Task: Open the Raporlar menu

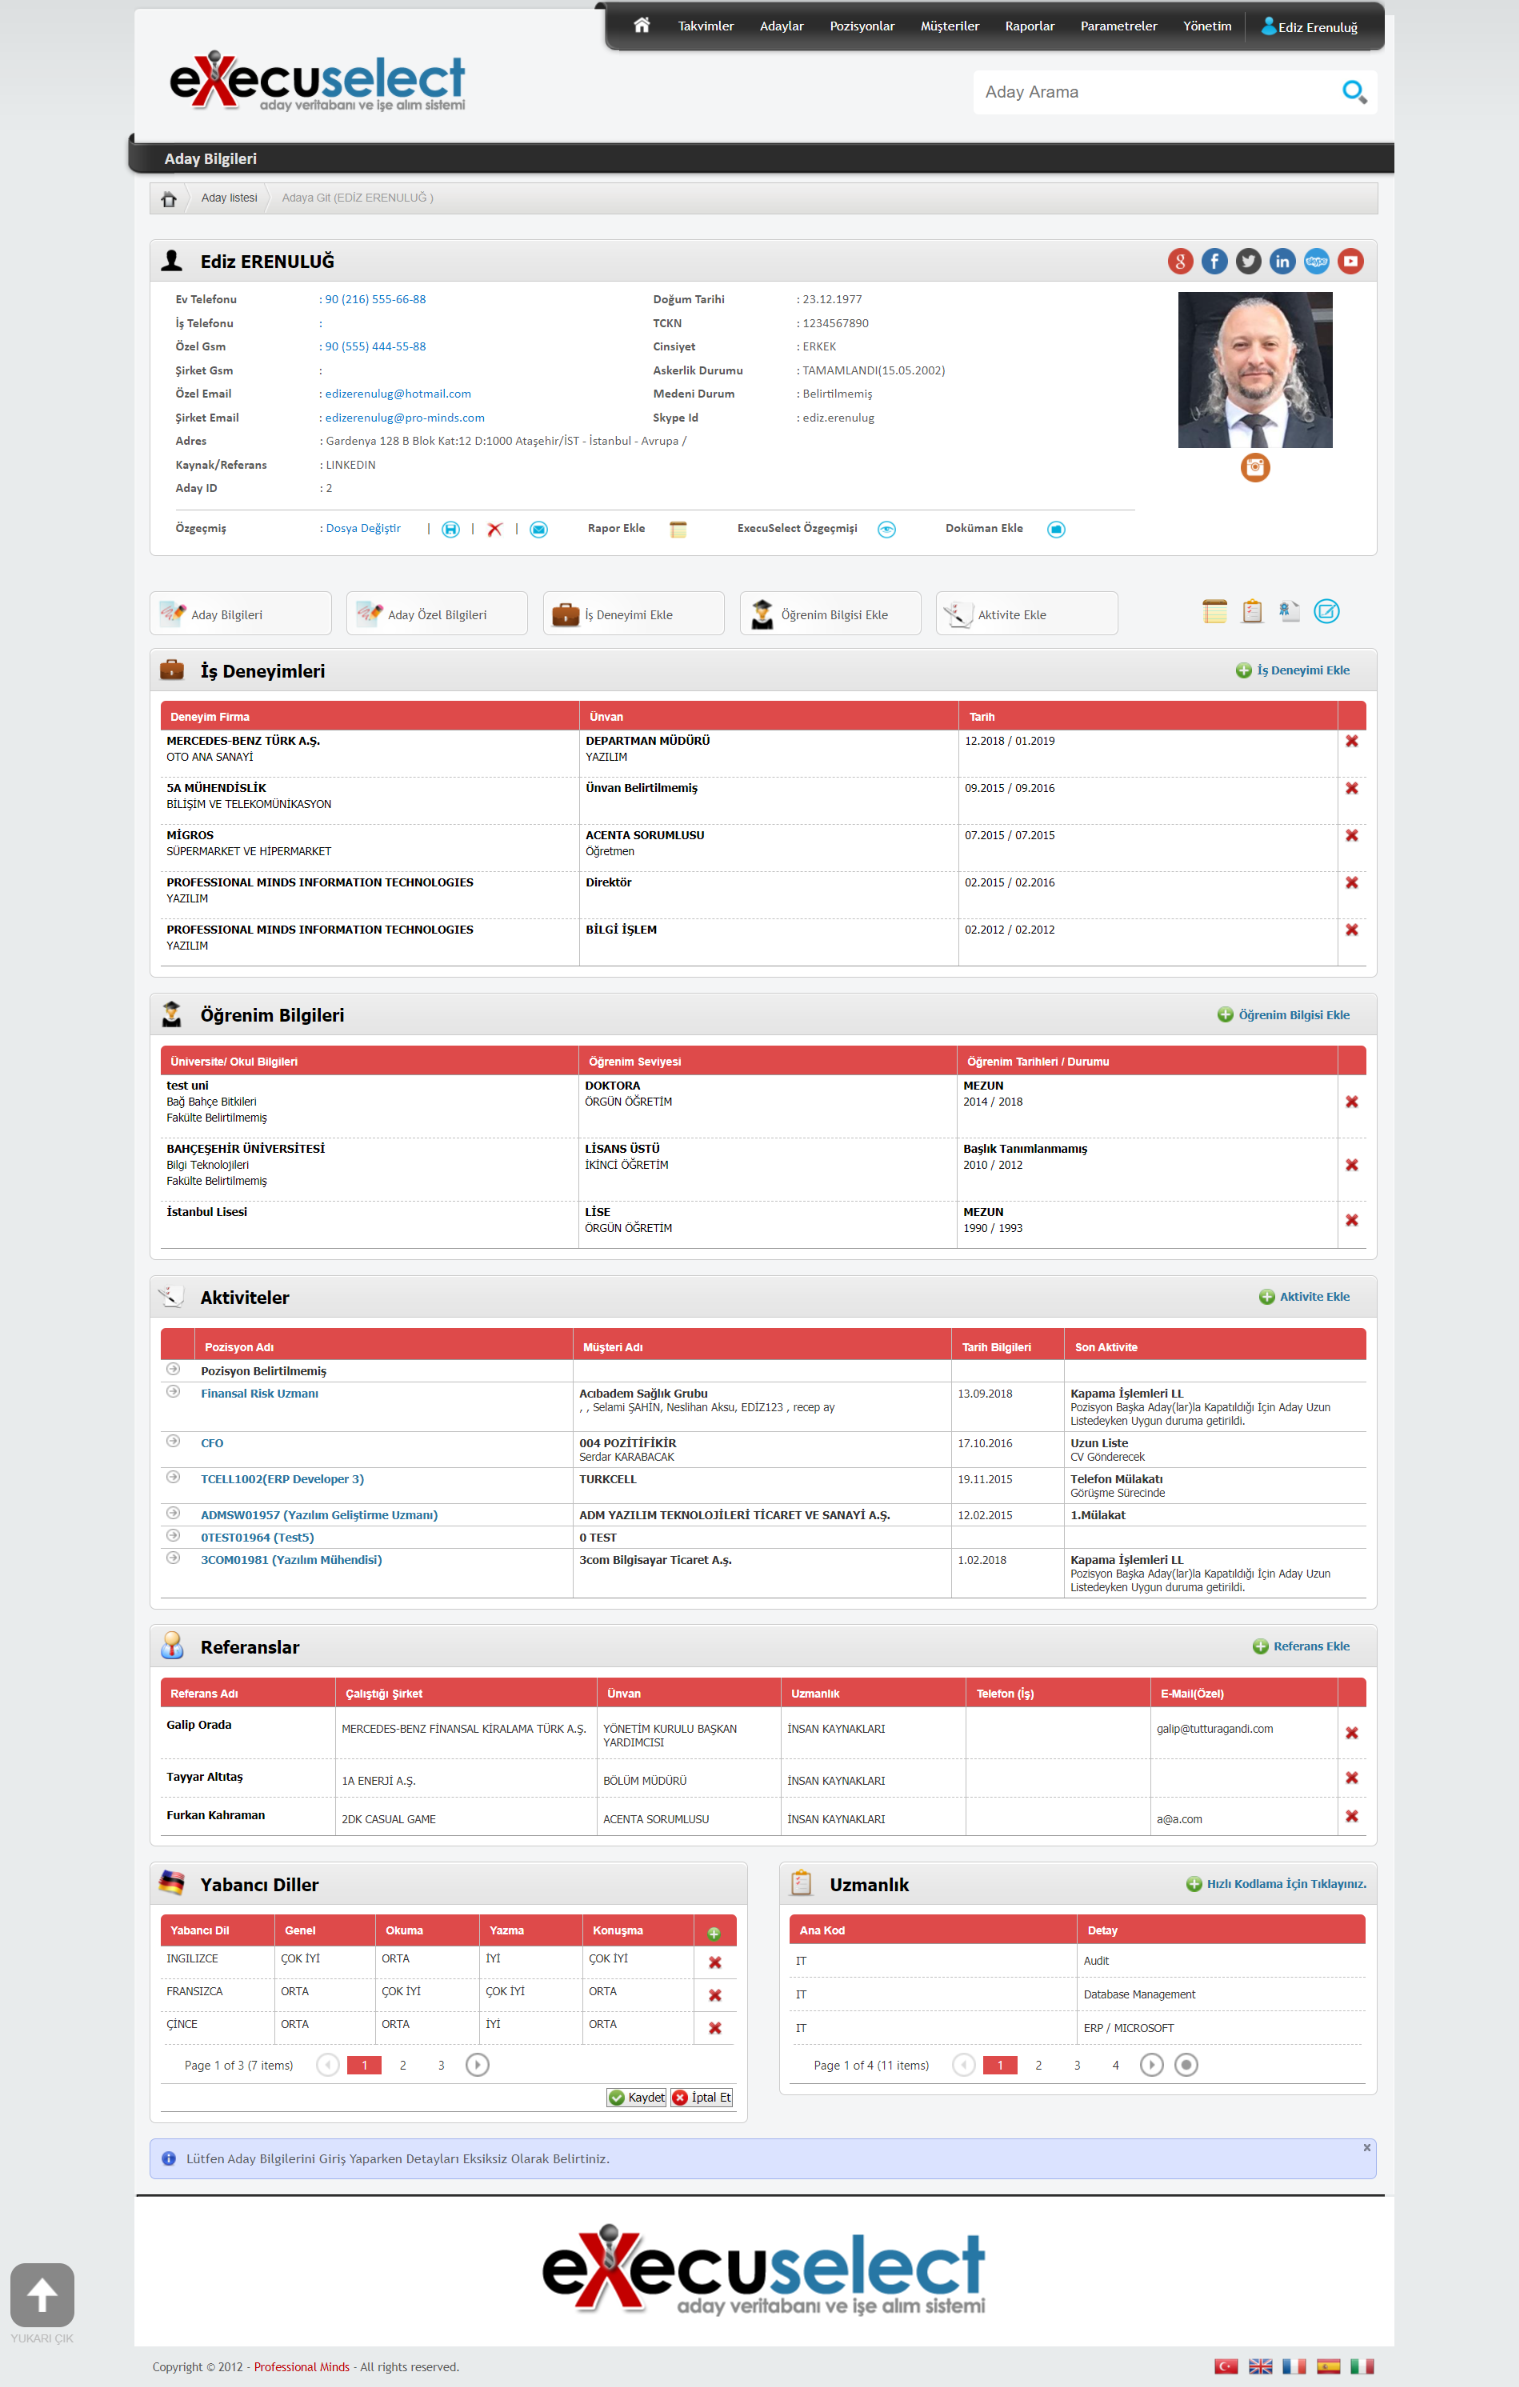Action: tap(1029, 27)
